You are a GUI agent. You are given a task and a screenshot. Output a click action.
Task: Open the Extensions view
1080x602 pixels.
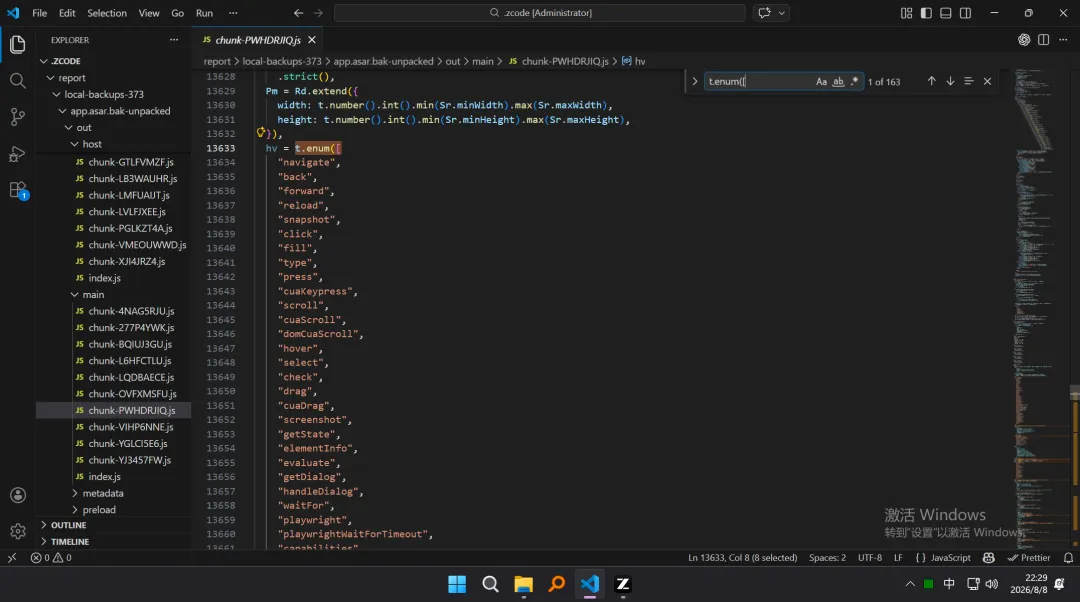click(x=18, y=190)
